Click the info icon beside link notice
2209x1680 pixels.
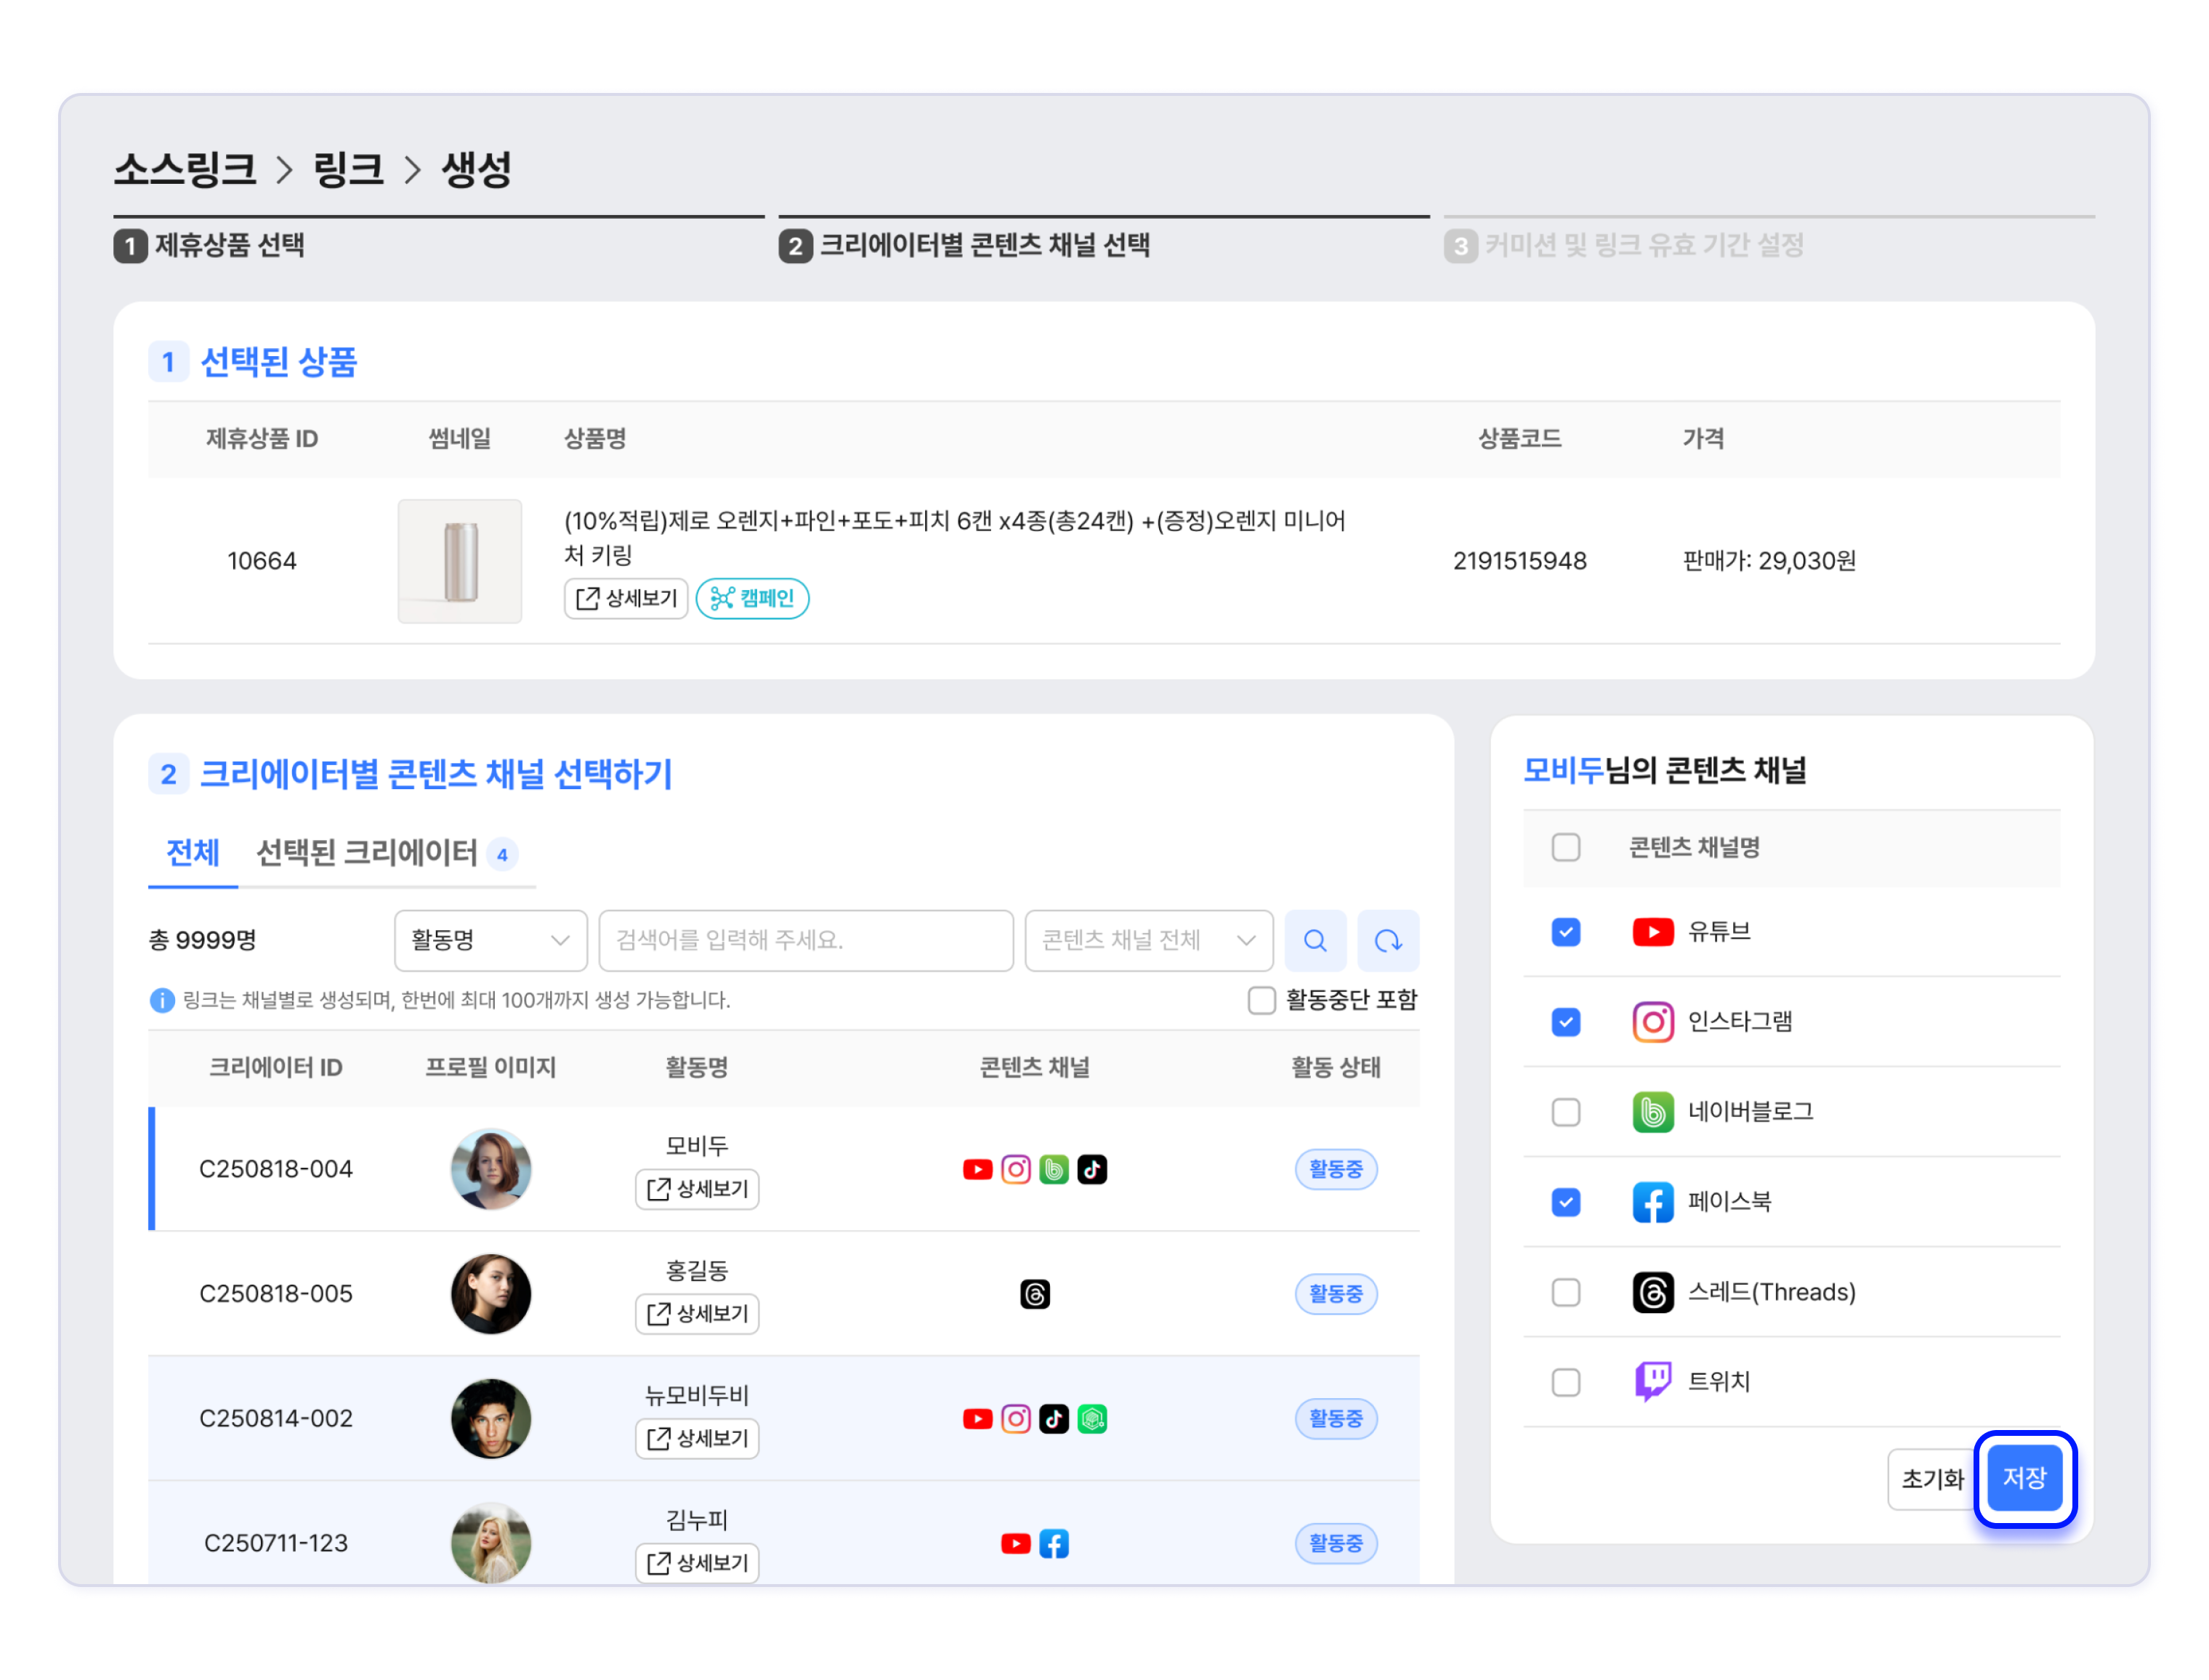click(161, 1000)
